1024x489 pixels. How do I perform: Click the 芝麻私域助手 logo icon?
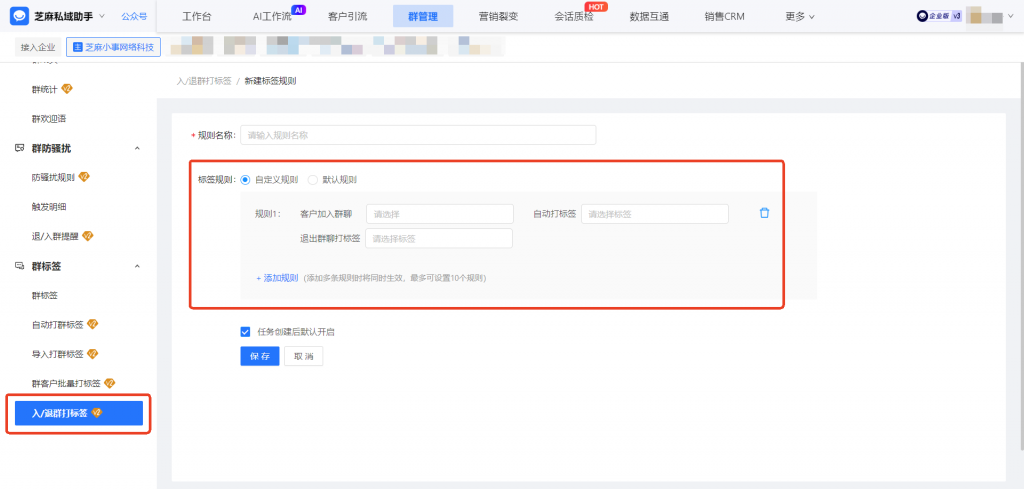click(x=20, y=16)
